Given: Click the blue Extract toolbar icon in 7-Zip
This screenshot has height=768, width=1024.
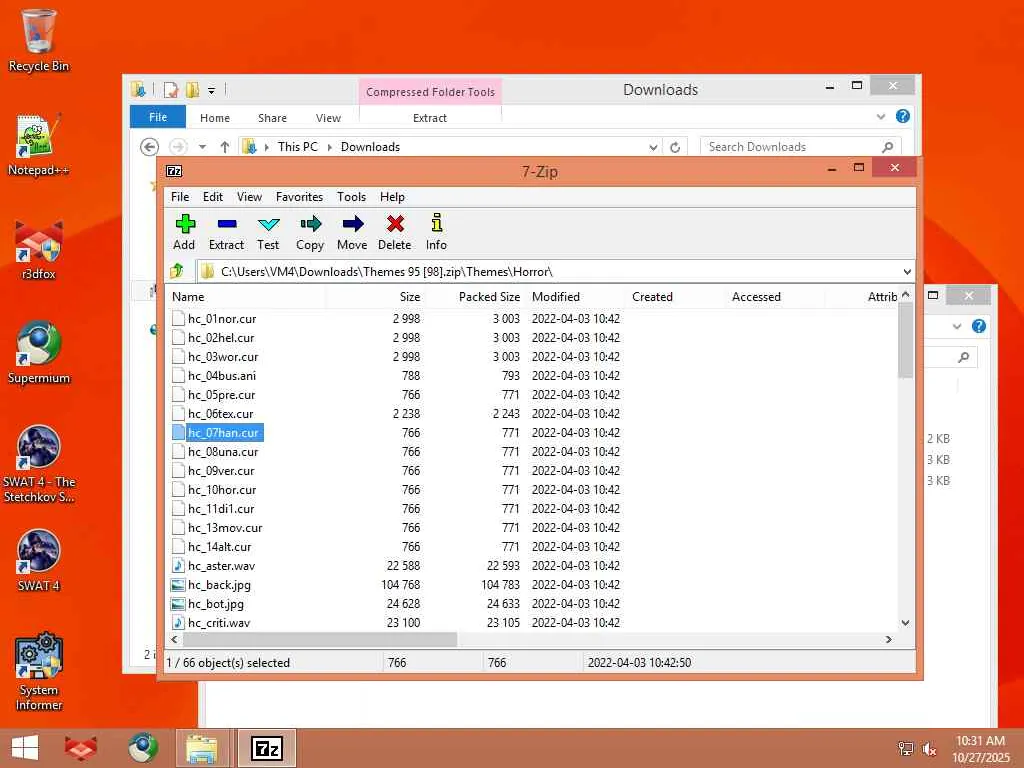Looking at the screenshot, I should [x=227, y=224].
